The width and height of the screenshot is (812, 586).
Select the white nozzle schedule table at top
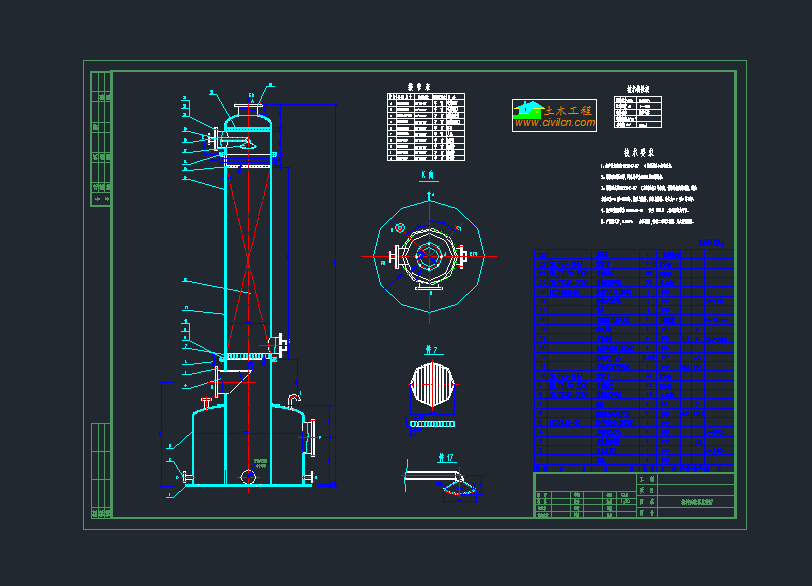coord(423,127)
